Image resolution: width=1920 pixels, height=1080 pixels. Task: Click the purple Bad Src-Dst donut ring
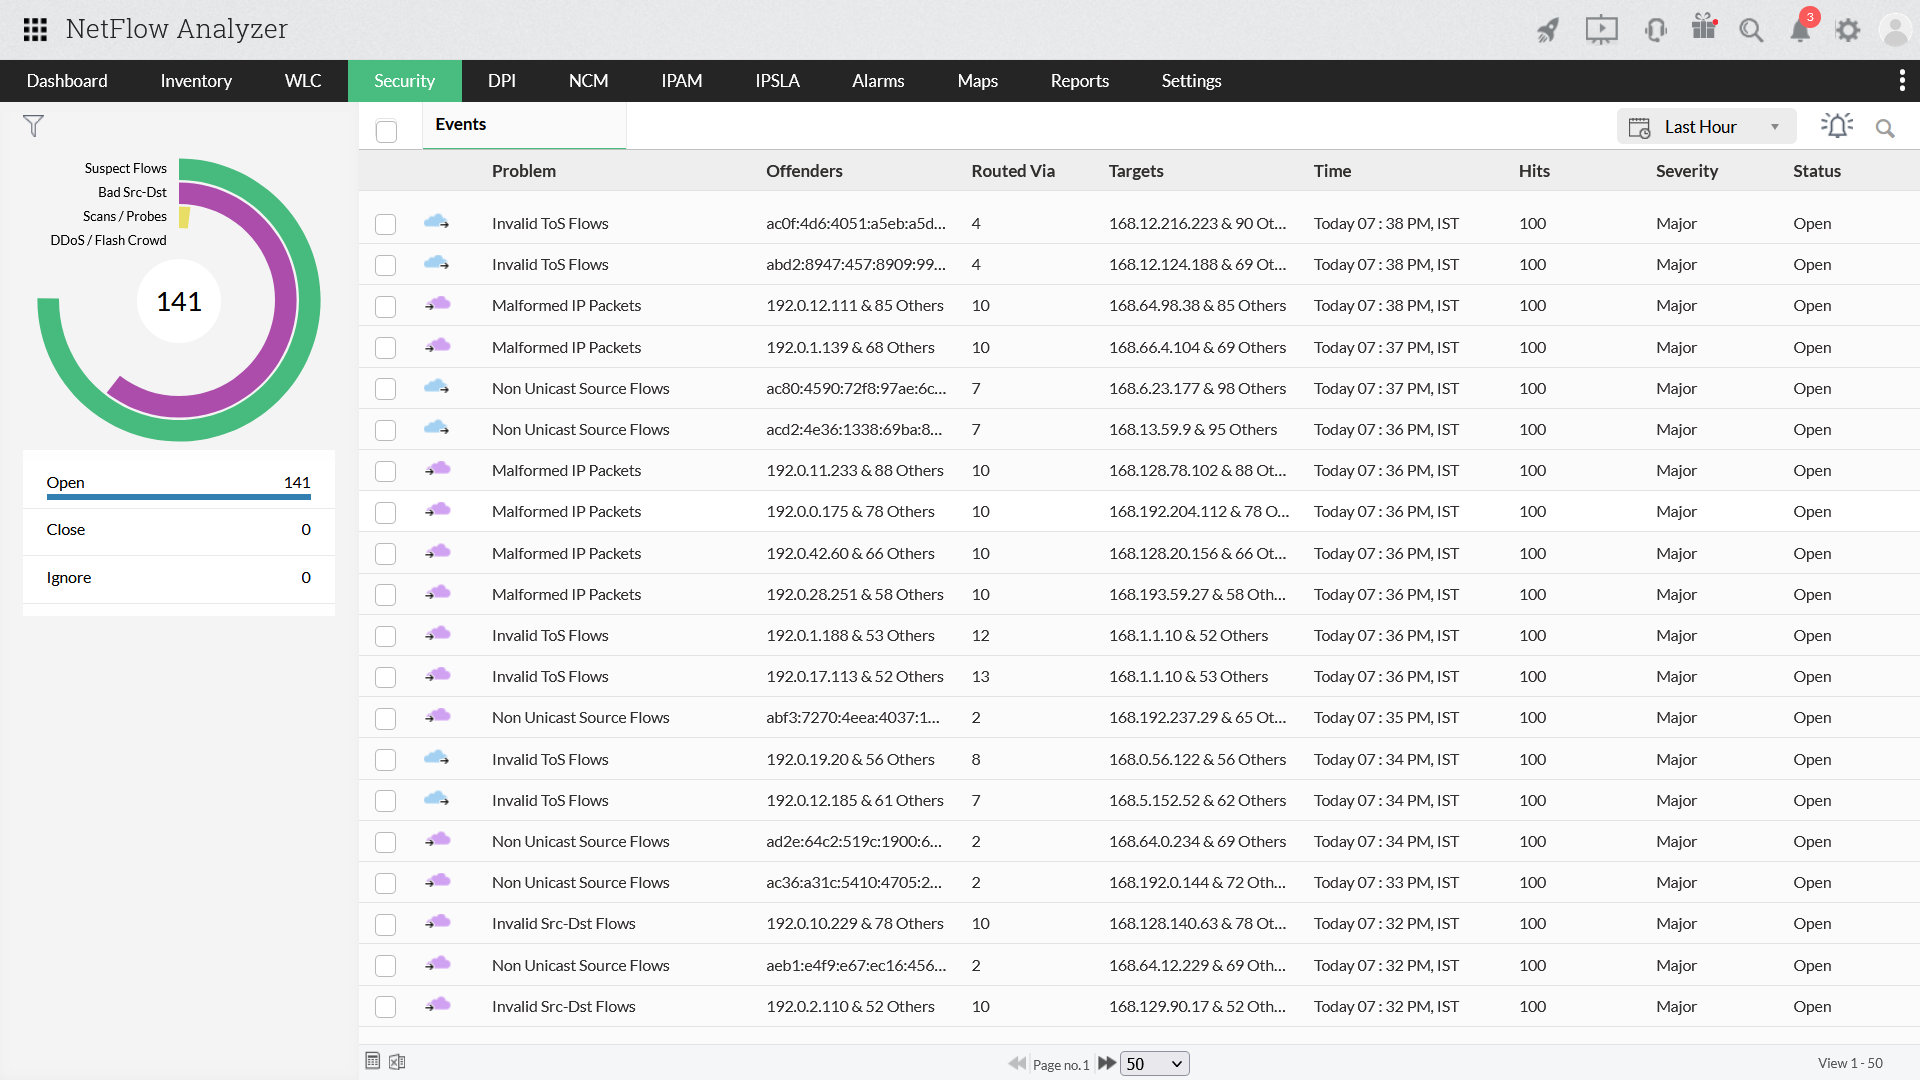tap(283, 300)
